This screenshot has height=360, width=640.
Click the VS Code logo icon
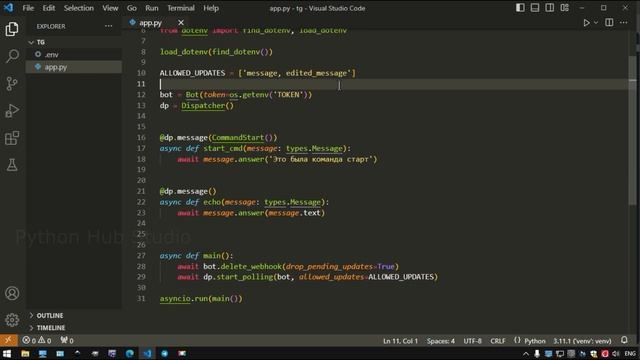coord(8,8)
